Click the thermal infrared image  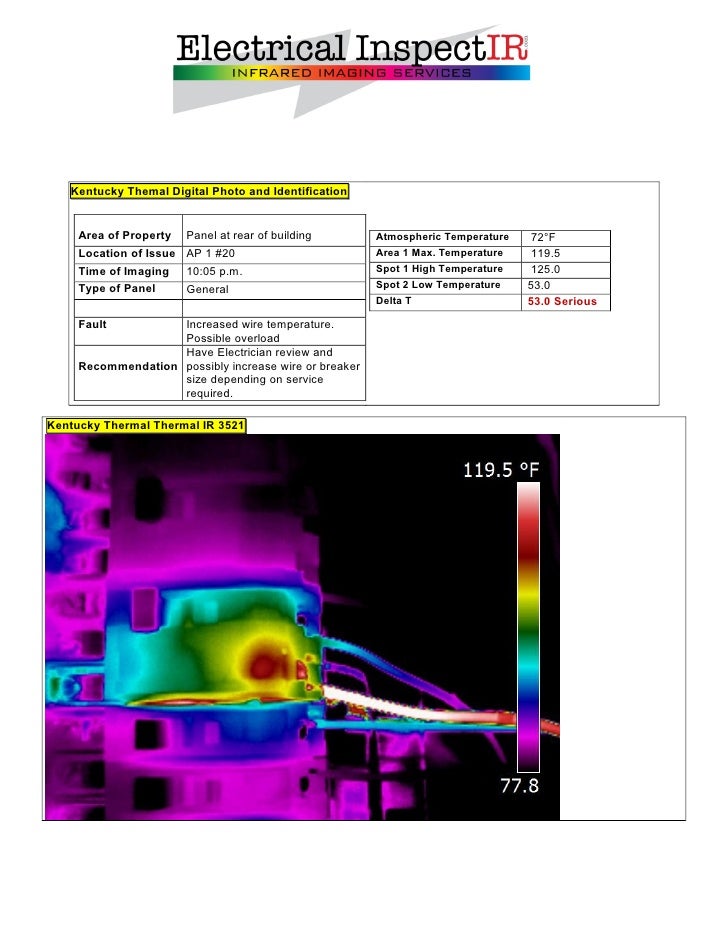coord(302,627)
